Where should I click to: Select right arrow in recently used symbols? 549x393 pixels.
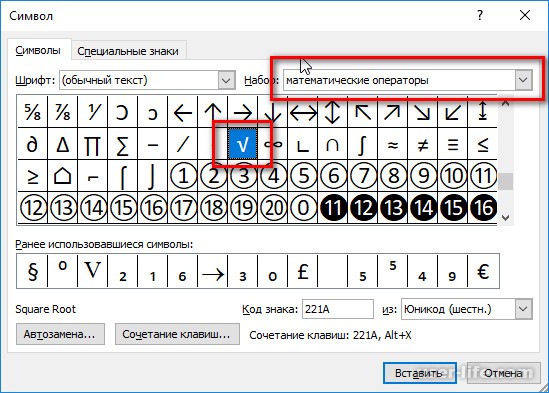click(x=213, y=271)
